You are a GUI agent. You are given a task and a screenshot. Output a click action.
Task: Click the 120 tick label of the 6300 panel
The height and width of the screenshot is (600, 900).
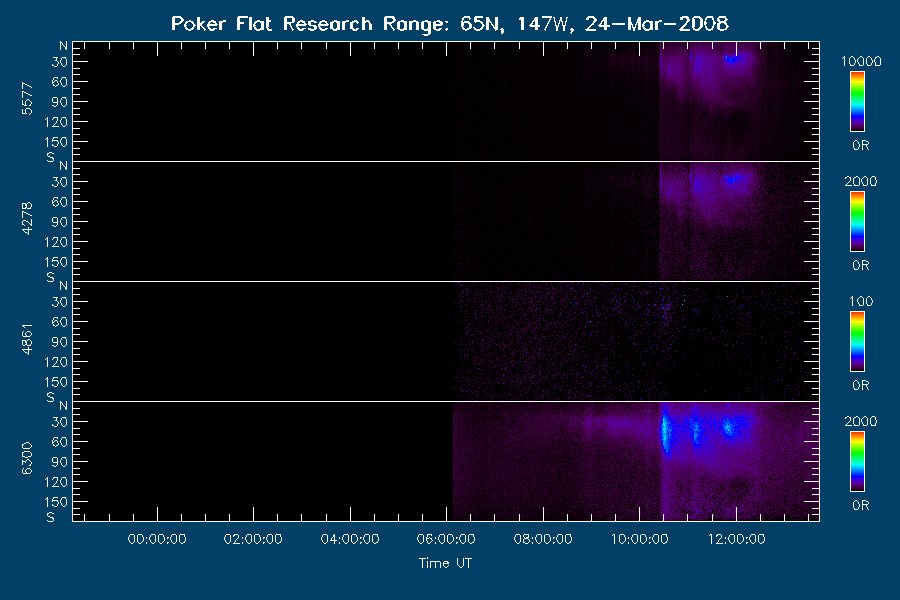pos(56,482)
